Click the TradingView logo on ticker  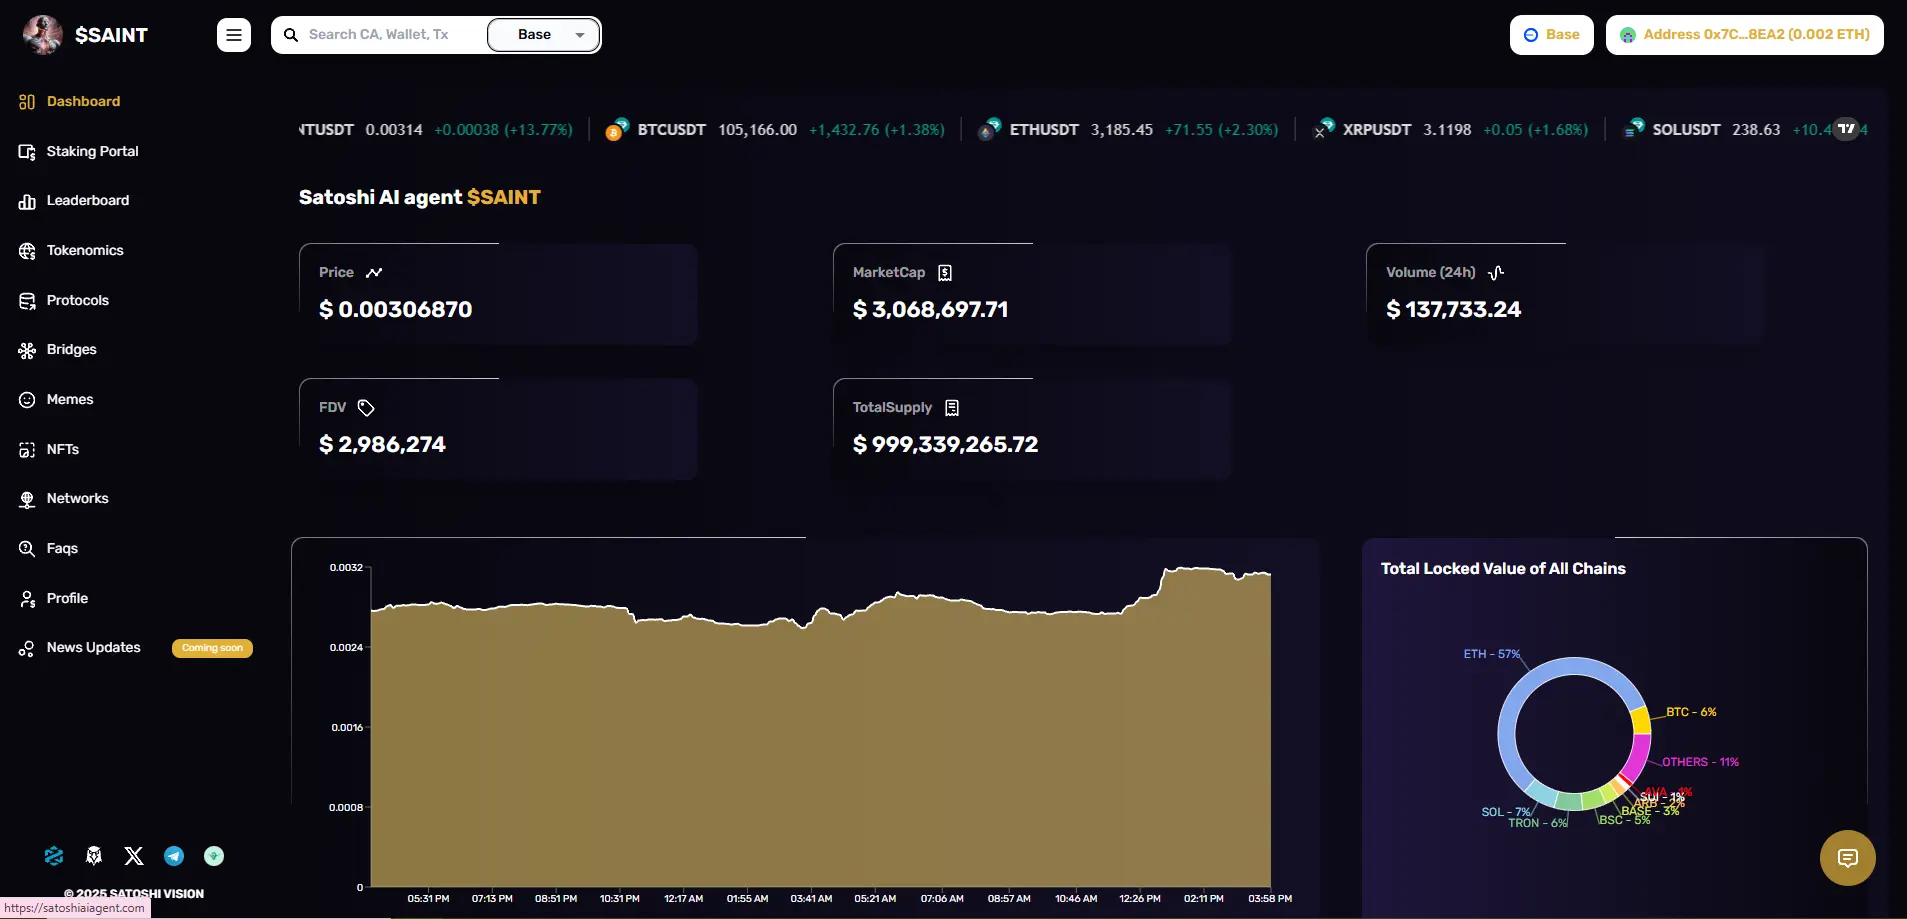point(1846,129)
